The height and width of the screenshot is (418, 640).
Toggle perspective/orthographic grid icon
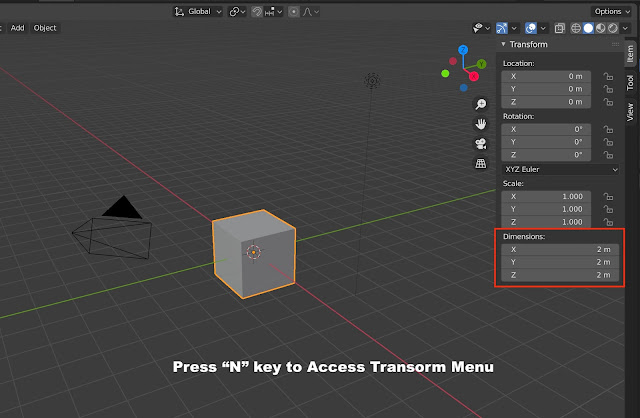[x=481, y=163]
